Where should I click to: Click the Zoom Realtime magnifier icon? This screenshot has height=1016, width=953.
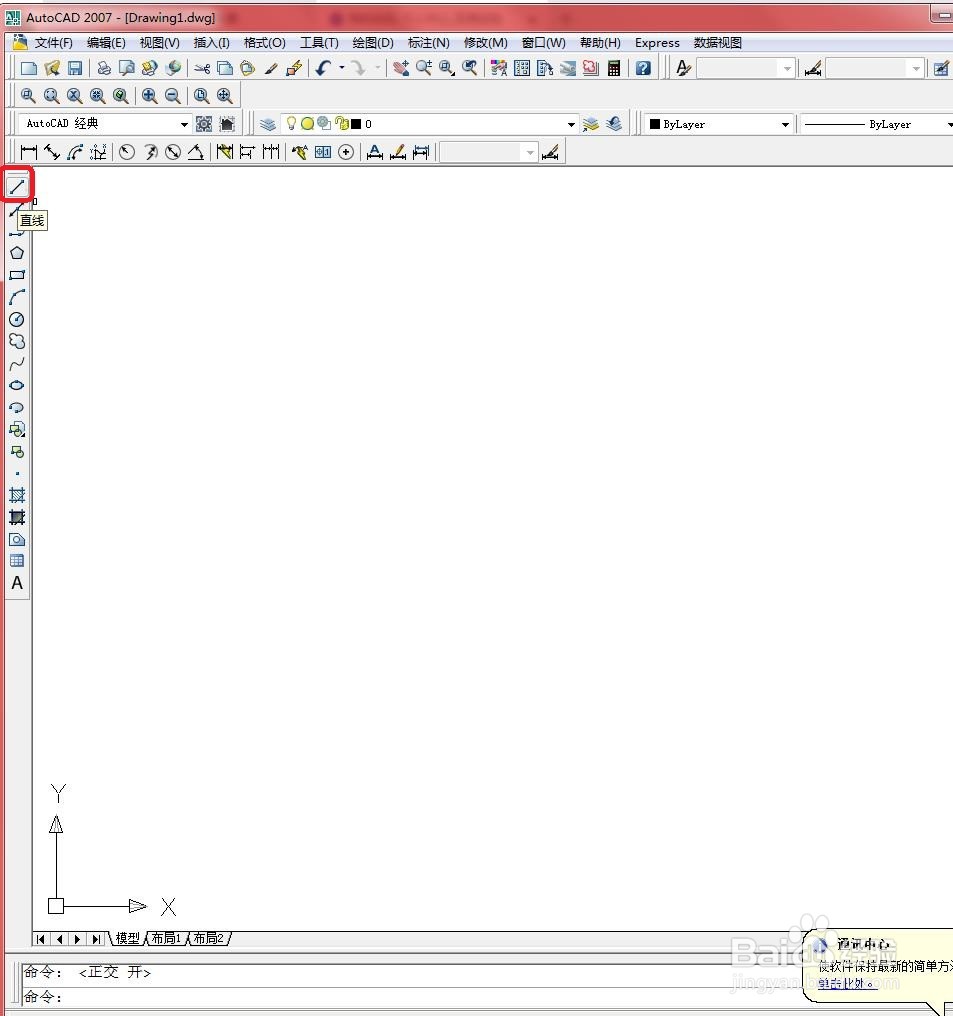(x=424, y=68)
